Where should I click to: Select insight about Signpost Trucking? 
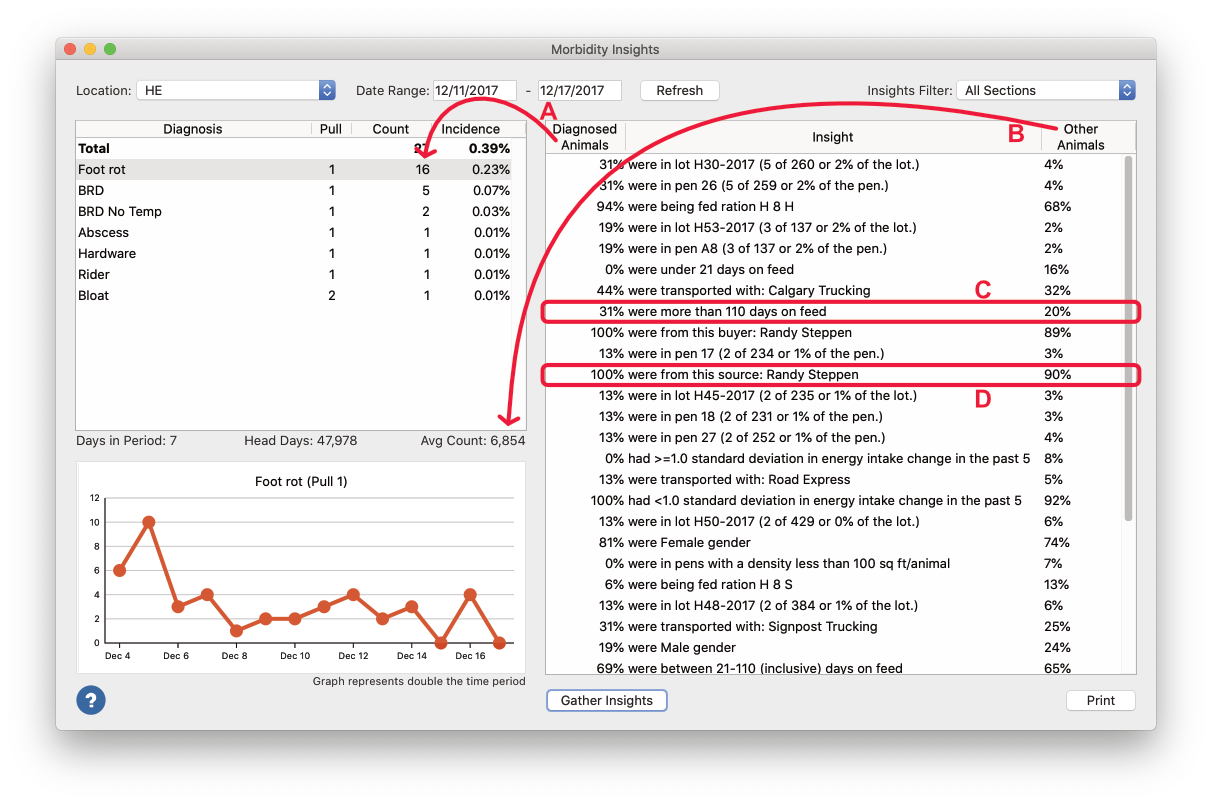point(834,626)
